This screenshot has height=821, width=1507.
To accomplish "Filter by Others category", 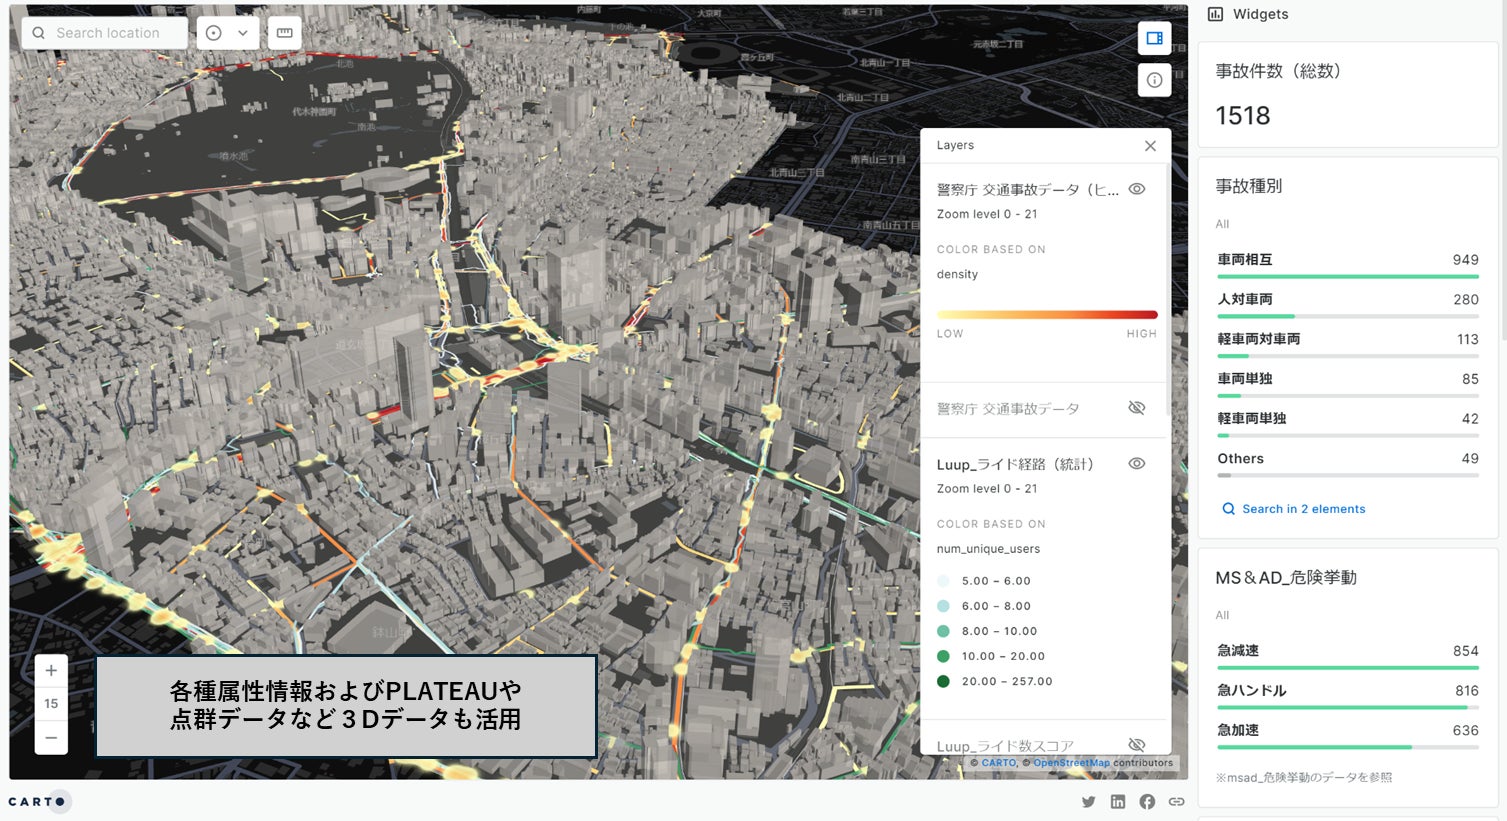I will [1348, 463].
